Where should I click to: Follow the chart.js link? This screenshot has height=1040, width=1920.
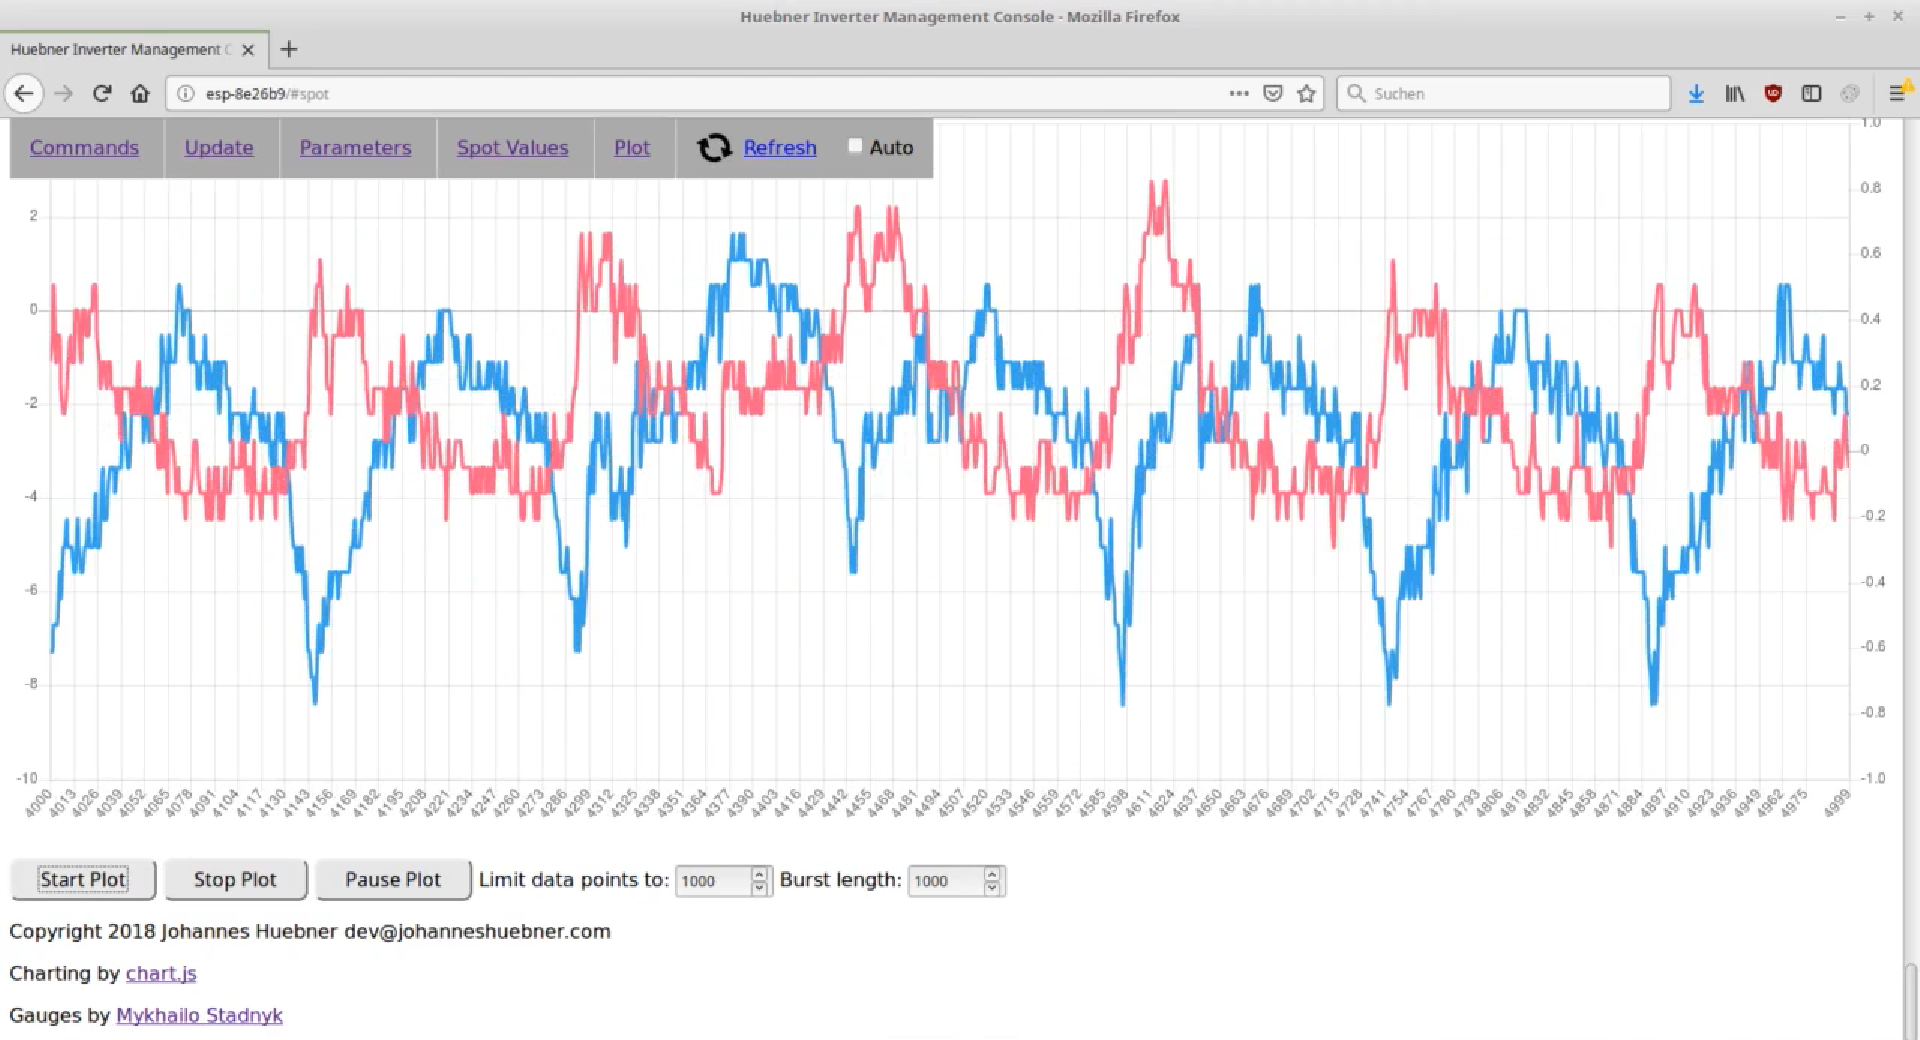pos(161,973)
